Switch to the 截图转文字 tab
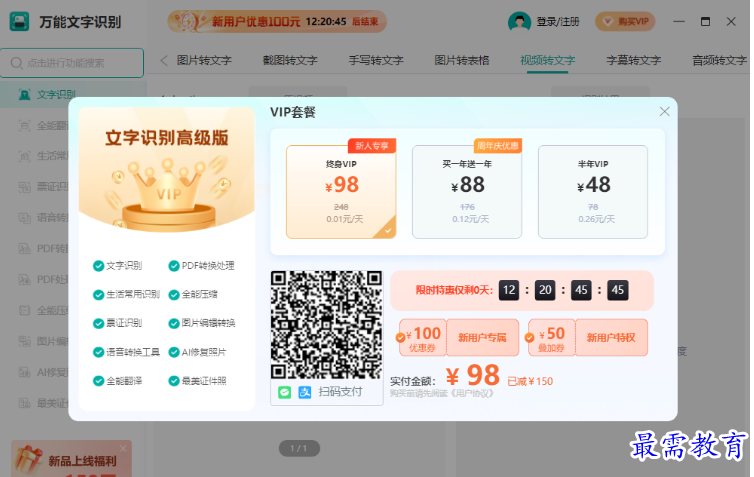The height and width of the screenshot is (477, 754). coord(290,61)
